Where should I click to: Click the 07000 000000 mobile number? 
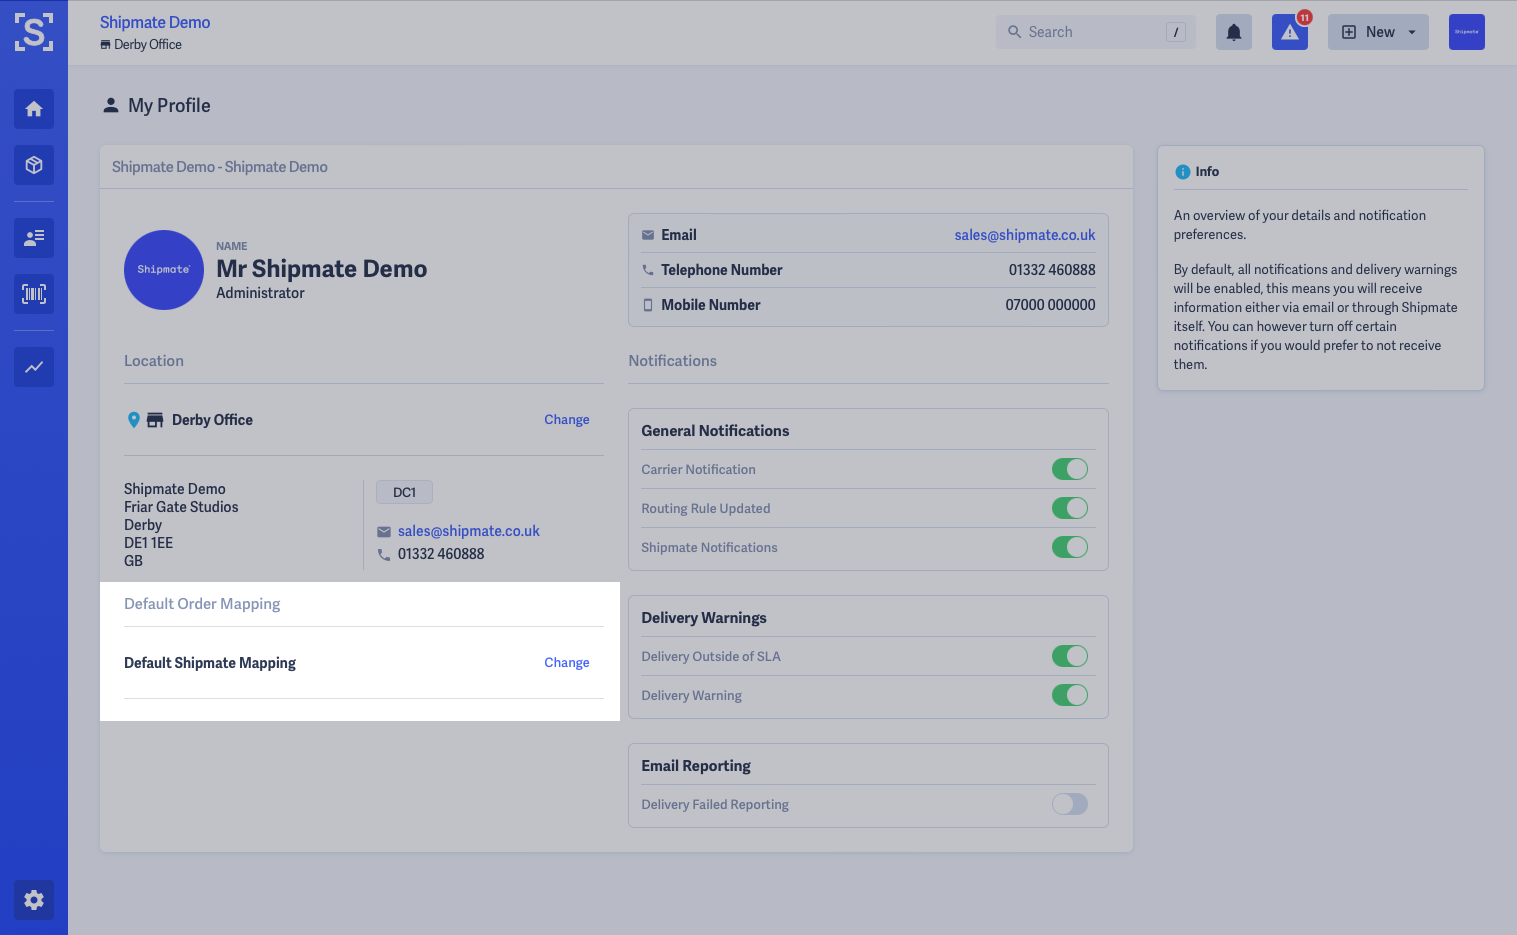(1050, 305)
